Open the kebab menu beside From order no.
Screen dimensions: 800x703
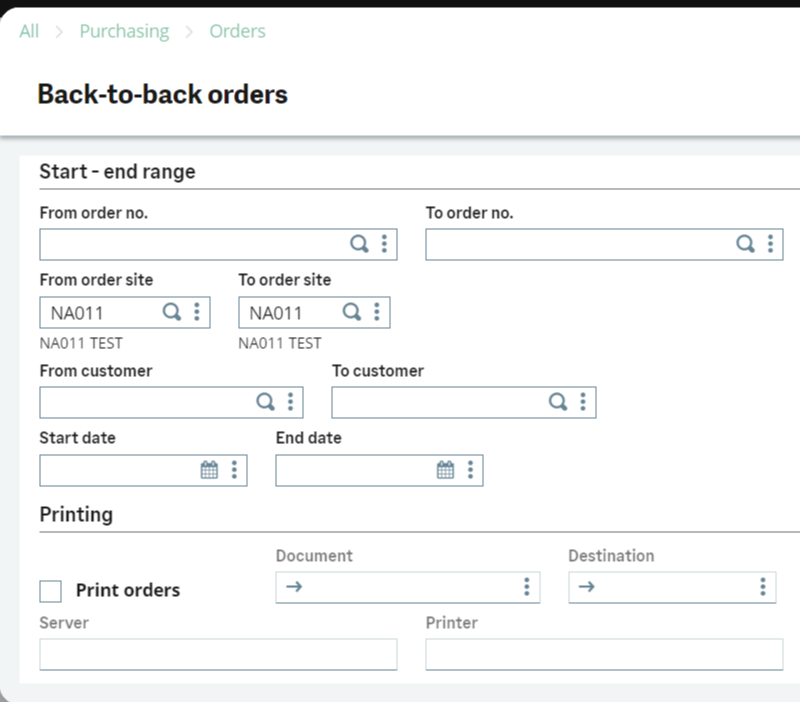coord(385,243)
